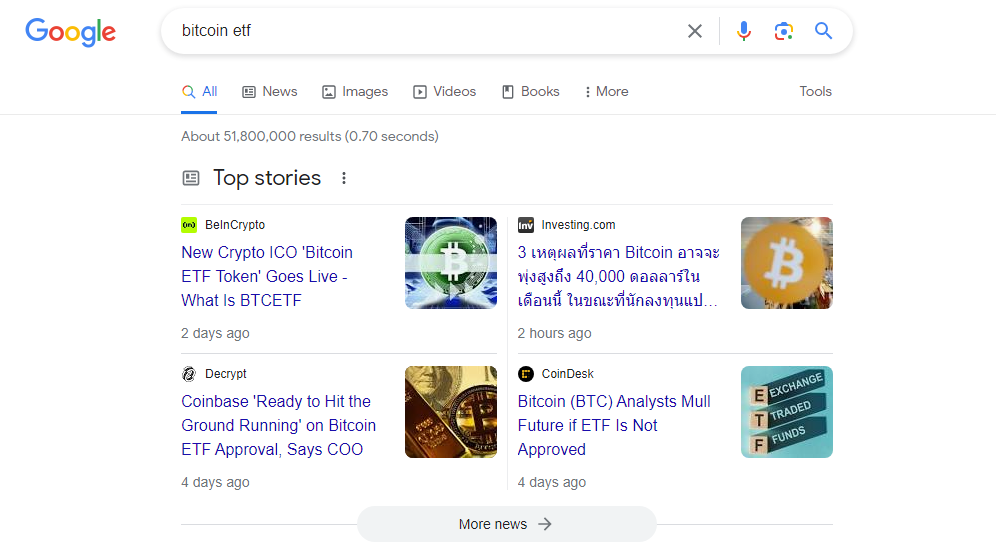Screen dimensions: 996x548
Task: Click the blue search magnifier icon
Action: (x=823, y=31)
